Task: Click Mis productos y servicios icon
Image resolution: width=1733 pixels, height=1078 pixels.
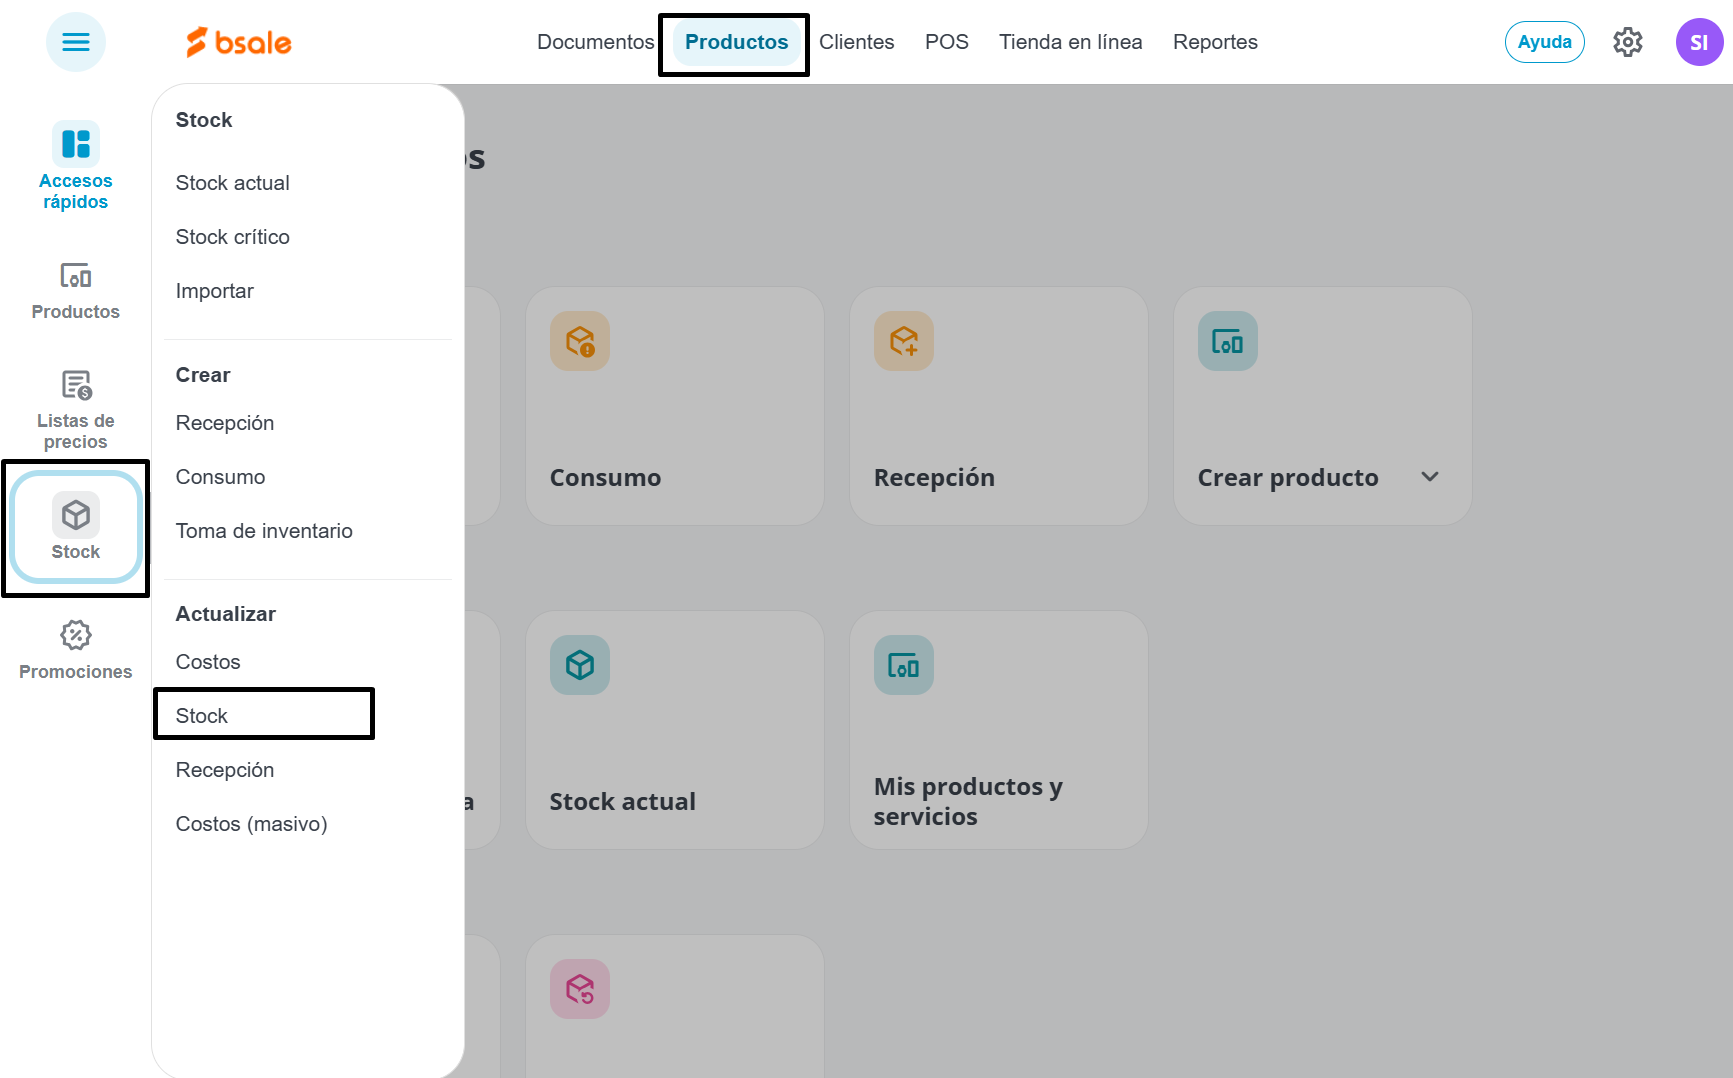Action: pos(904,665)
